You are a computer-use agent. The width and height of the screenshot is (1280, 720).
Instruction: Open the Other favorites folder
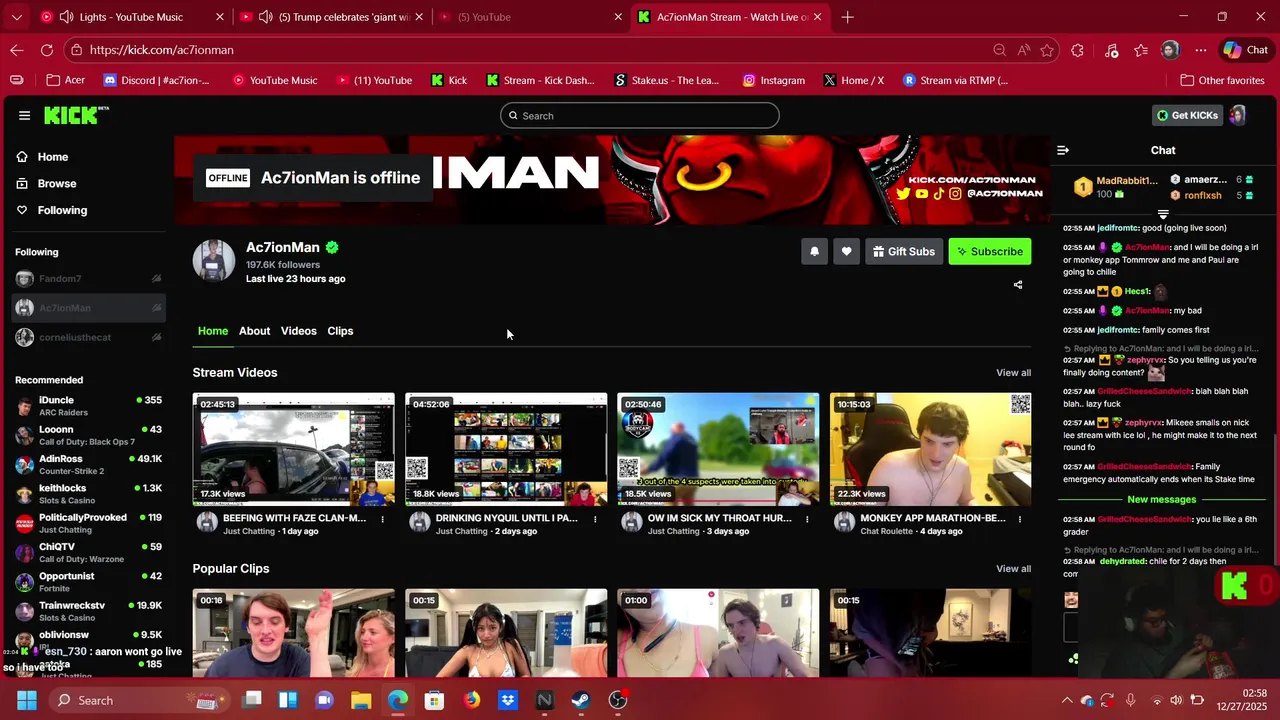coord(1222,80)
